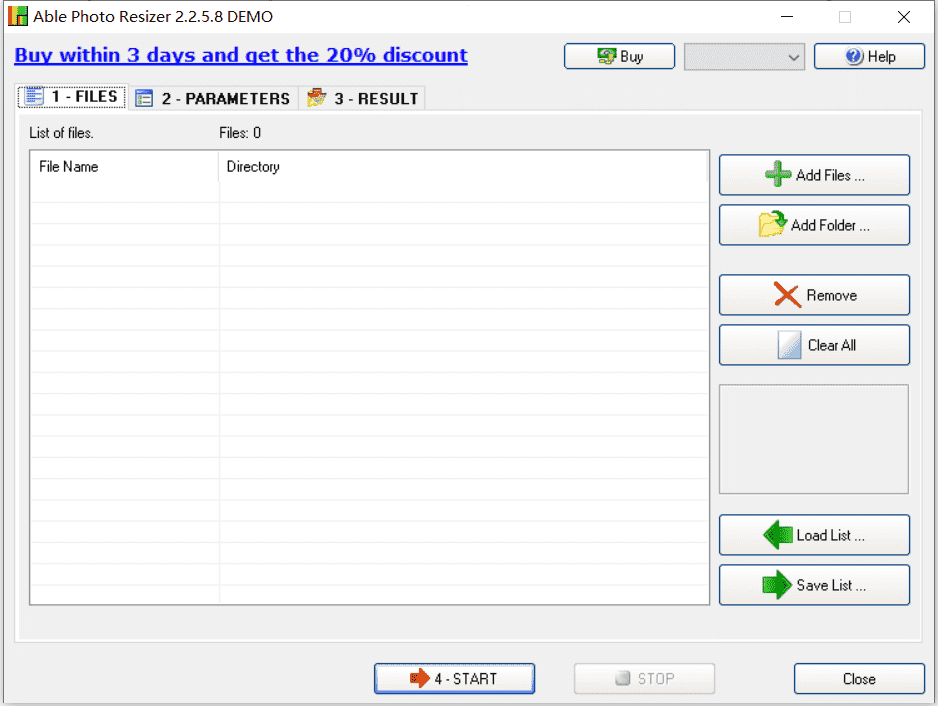Start resizing with 4 - START
This screenshot has height=706, width=938.
[x=455, y=678]
